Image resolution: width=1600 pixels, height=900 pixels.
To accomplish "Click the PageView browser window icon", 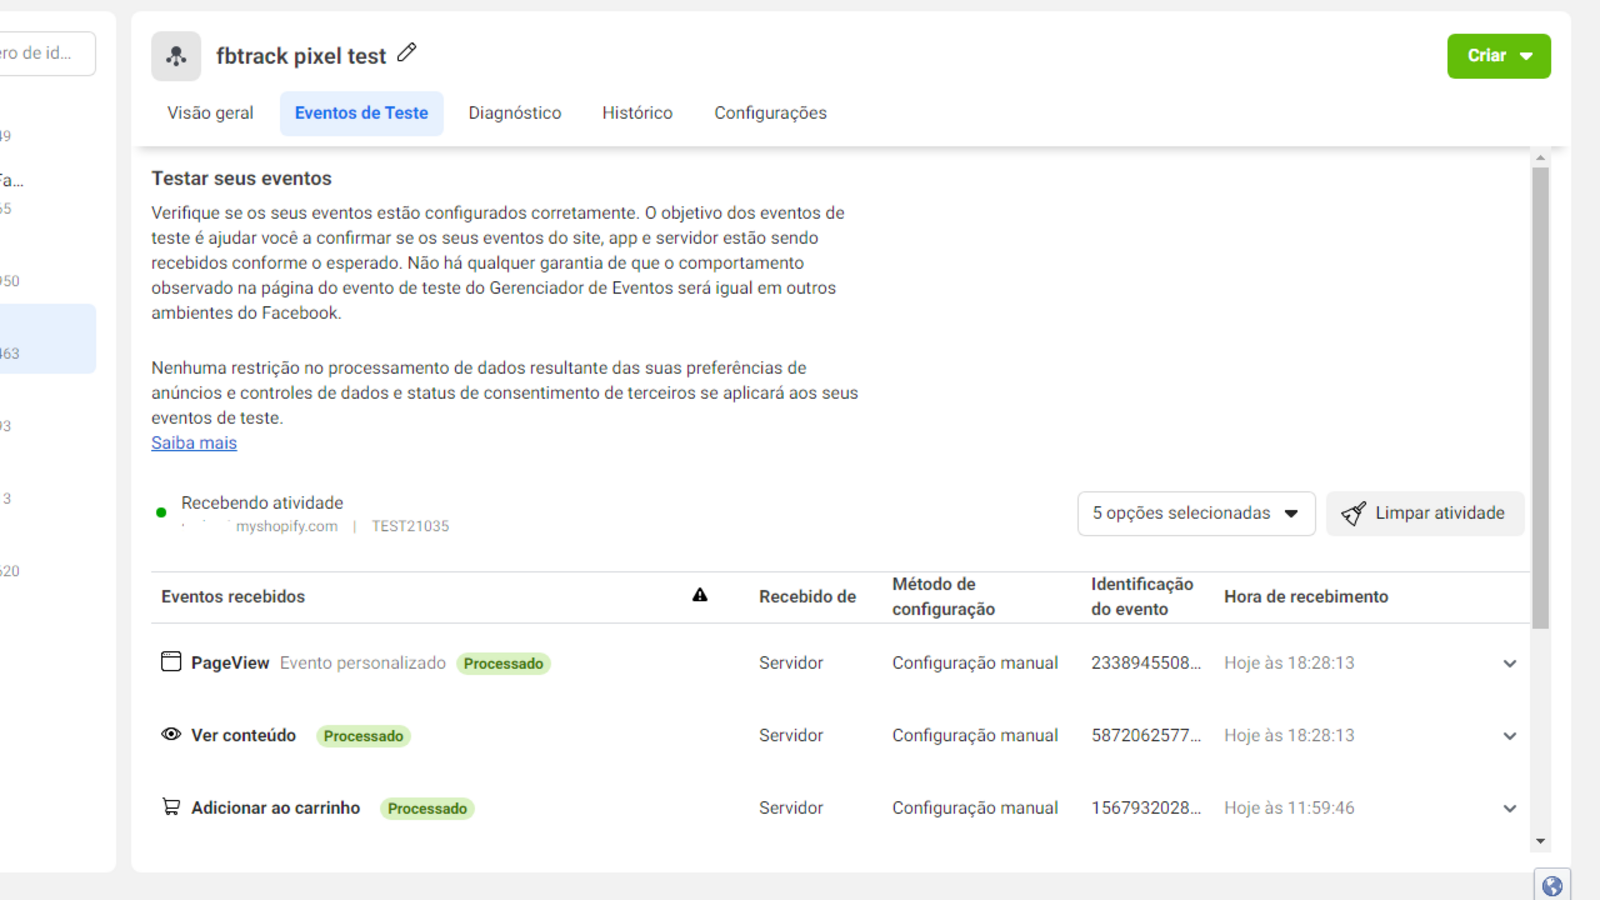I will click(x=171, y=662).
